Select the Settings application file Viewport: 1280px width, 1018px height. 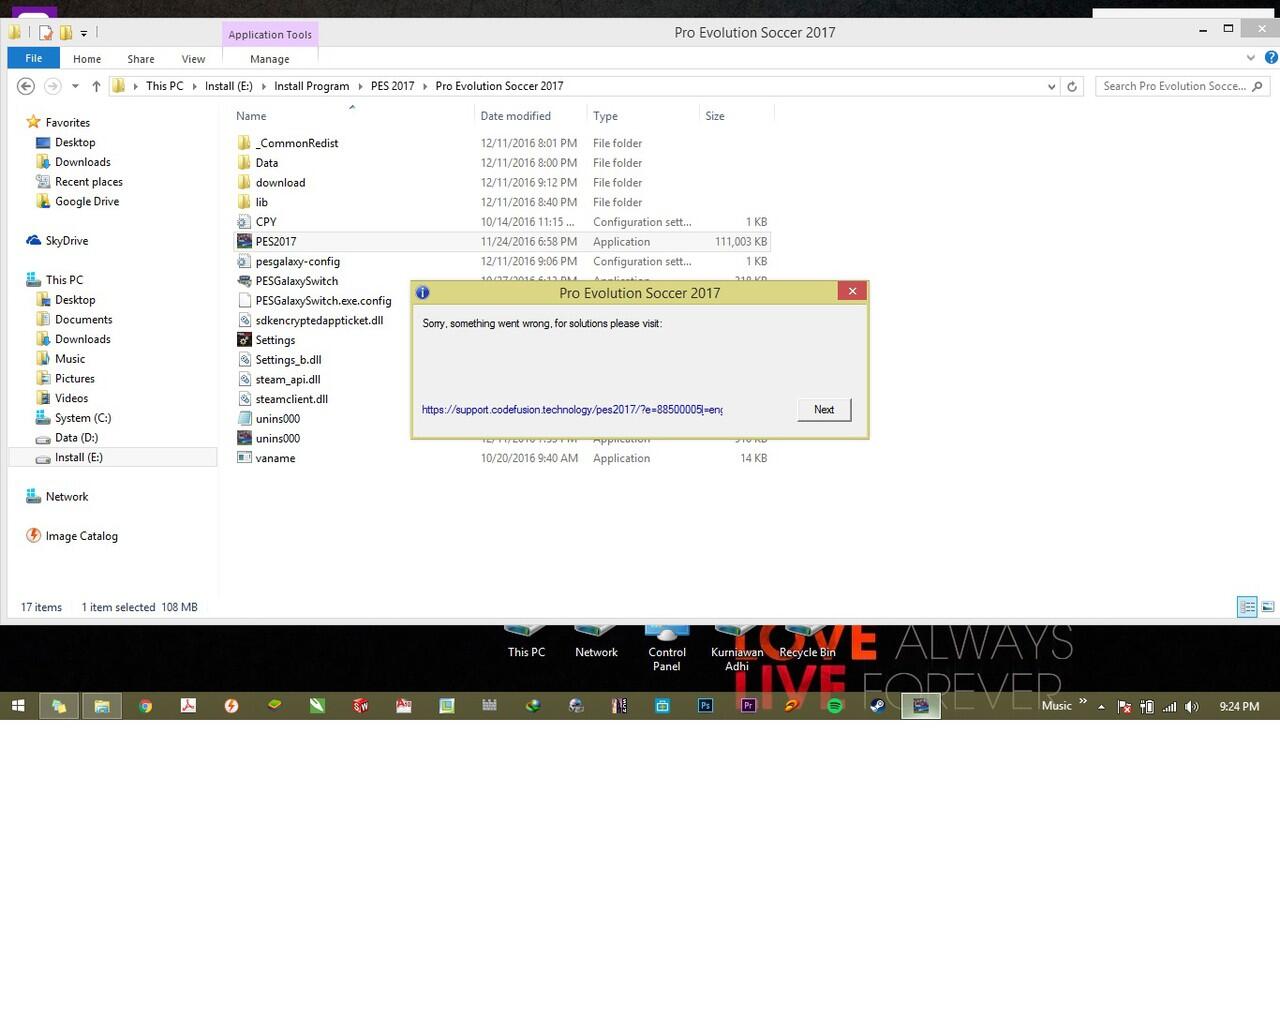pos(275,340)
